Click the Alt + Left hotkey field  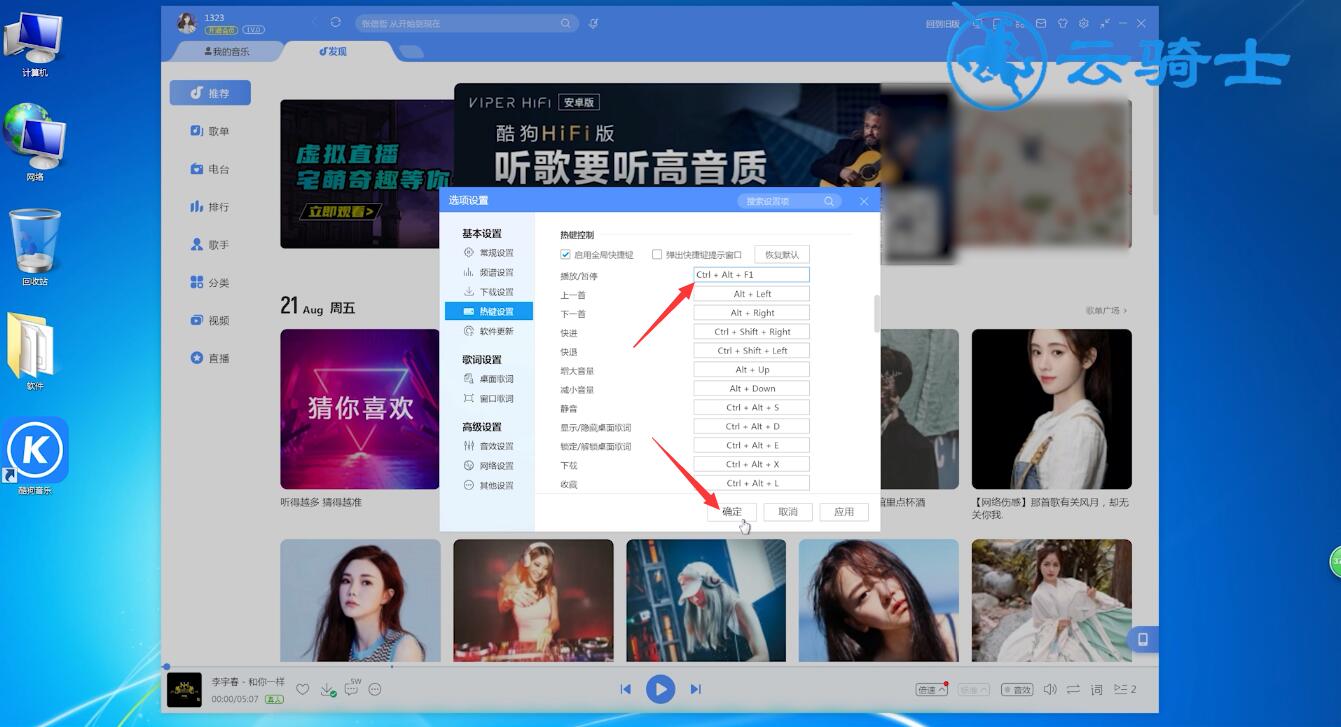coord(751,294)
